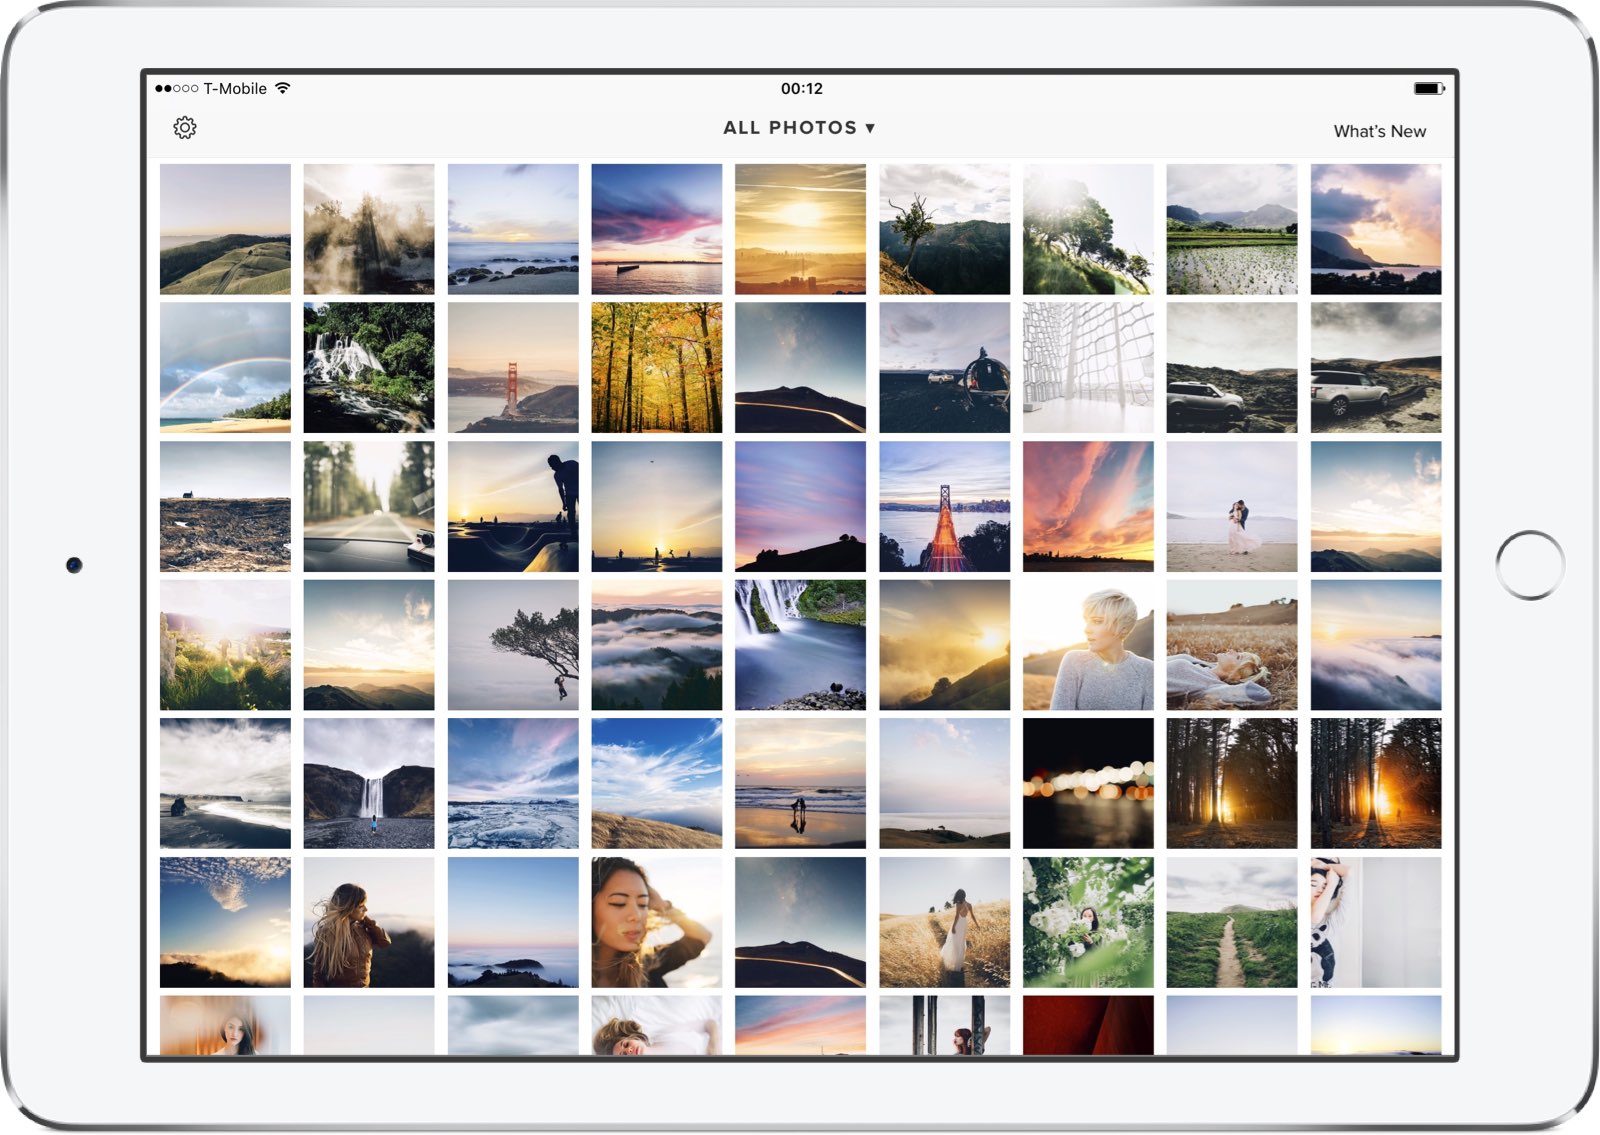Open the What's New page

(1378, 131)
